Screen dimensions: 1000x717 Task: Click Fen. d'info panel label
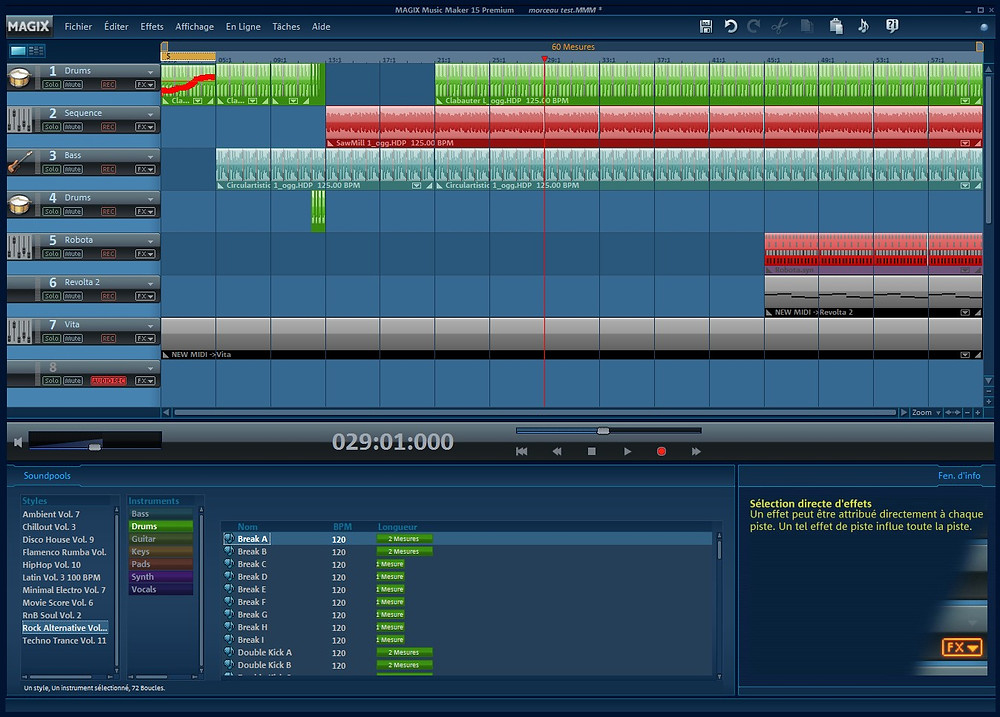coord(959,476)
